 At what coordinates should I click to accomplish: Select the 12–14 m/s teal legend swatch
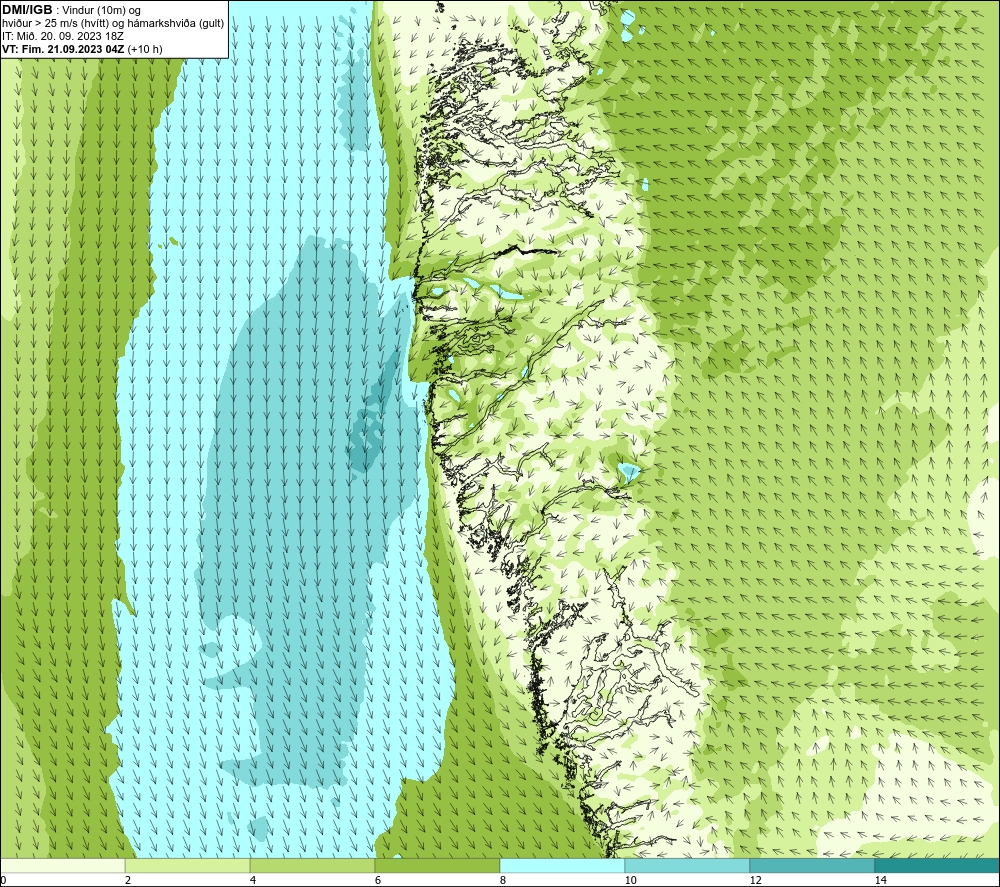(812, 865)
